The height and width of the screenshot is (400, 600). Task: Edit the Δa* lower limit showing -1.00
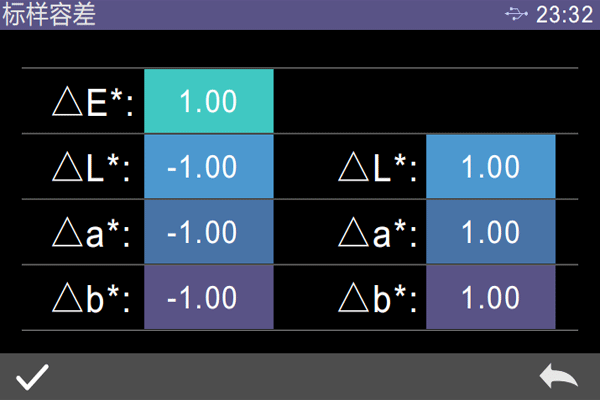tap(208, 232)
